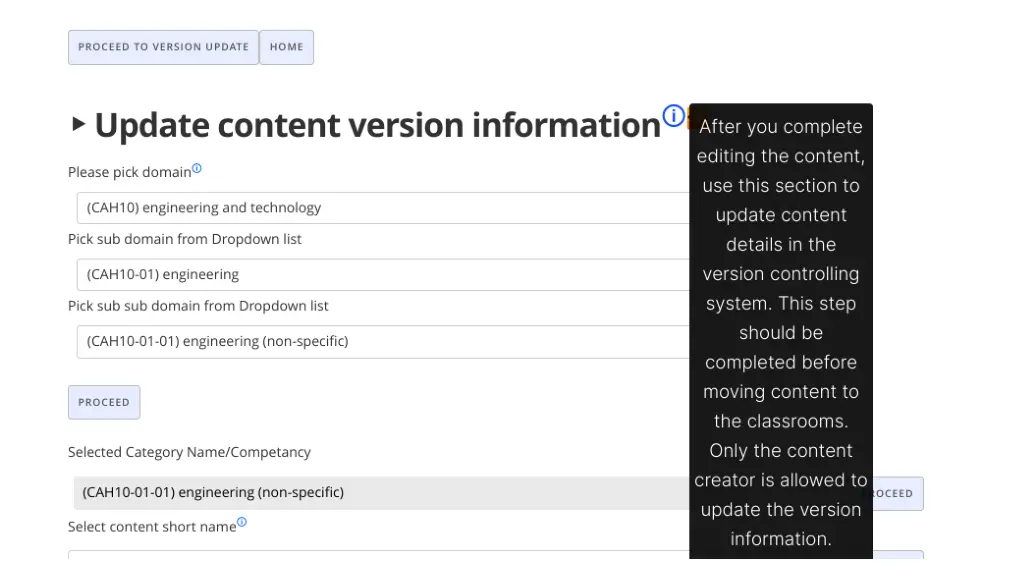Open sub domain dropdown showing (CAH10-01) engineering

click(x=383, y=274)
